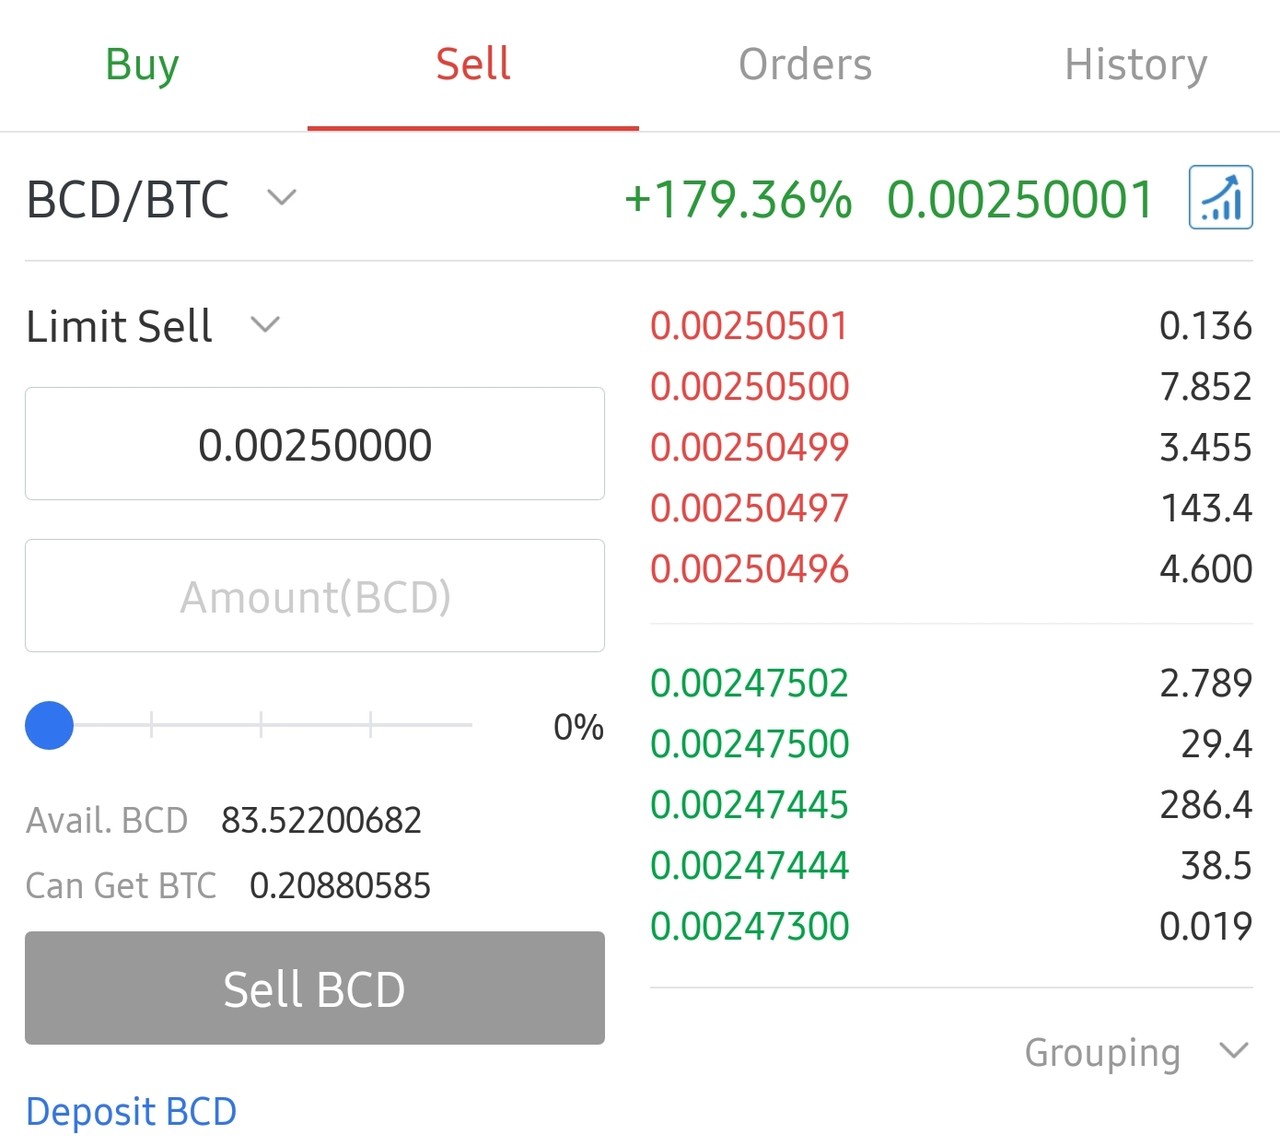The image size is (1280, 1146).
Task: Click the price input field
Action: coord(315,444)
